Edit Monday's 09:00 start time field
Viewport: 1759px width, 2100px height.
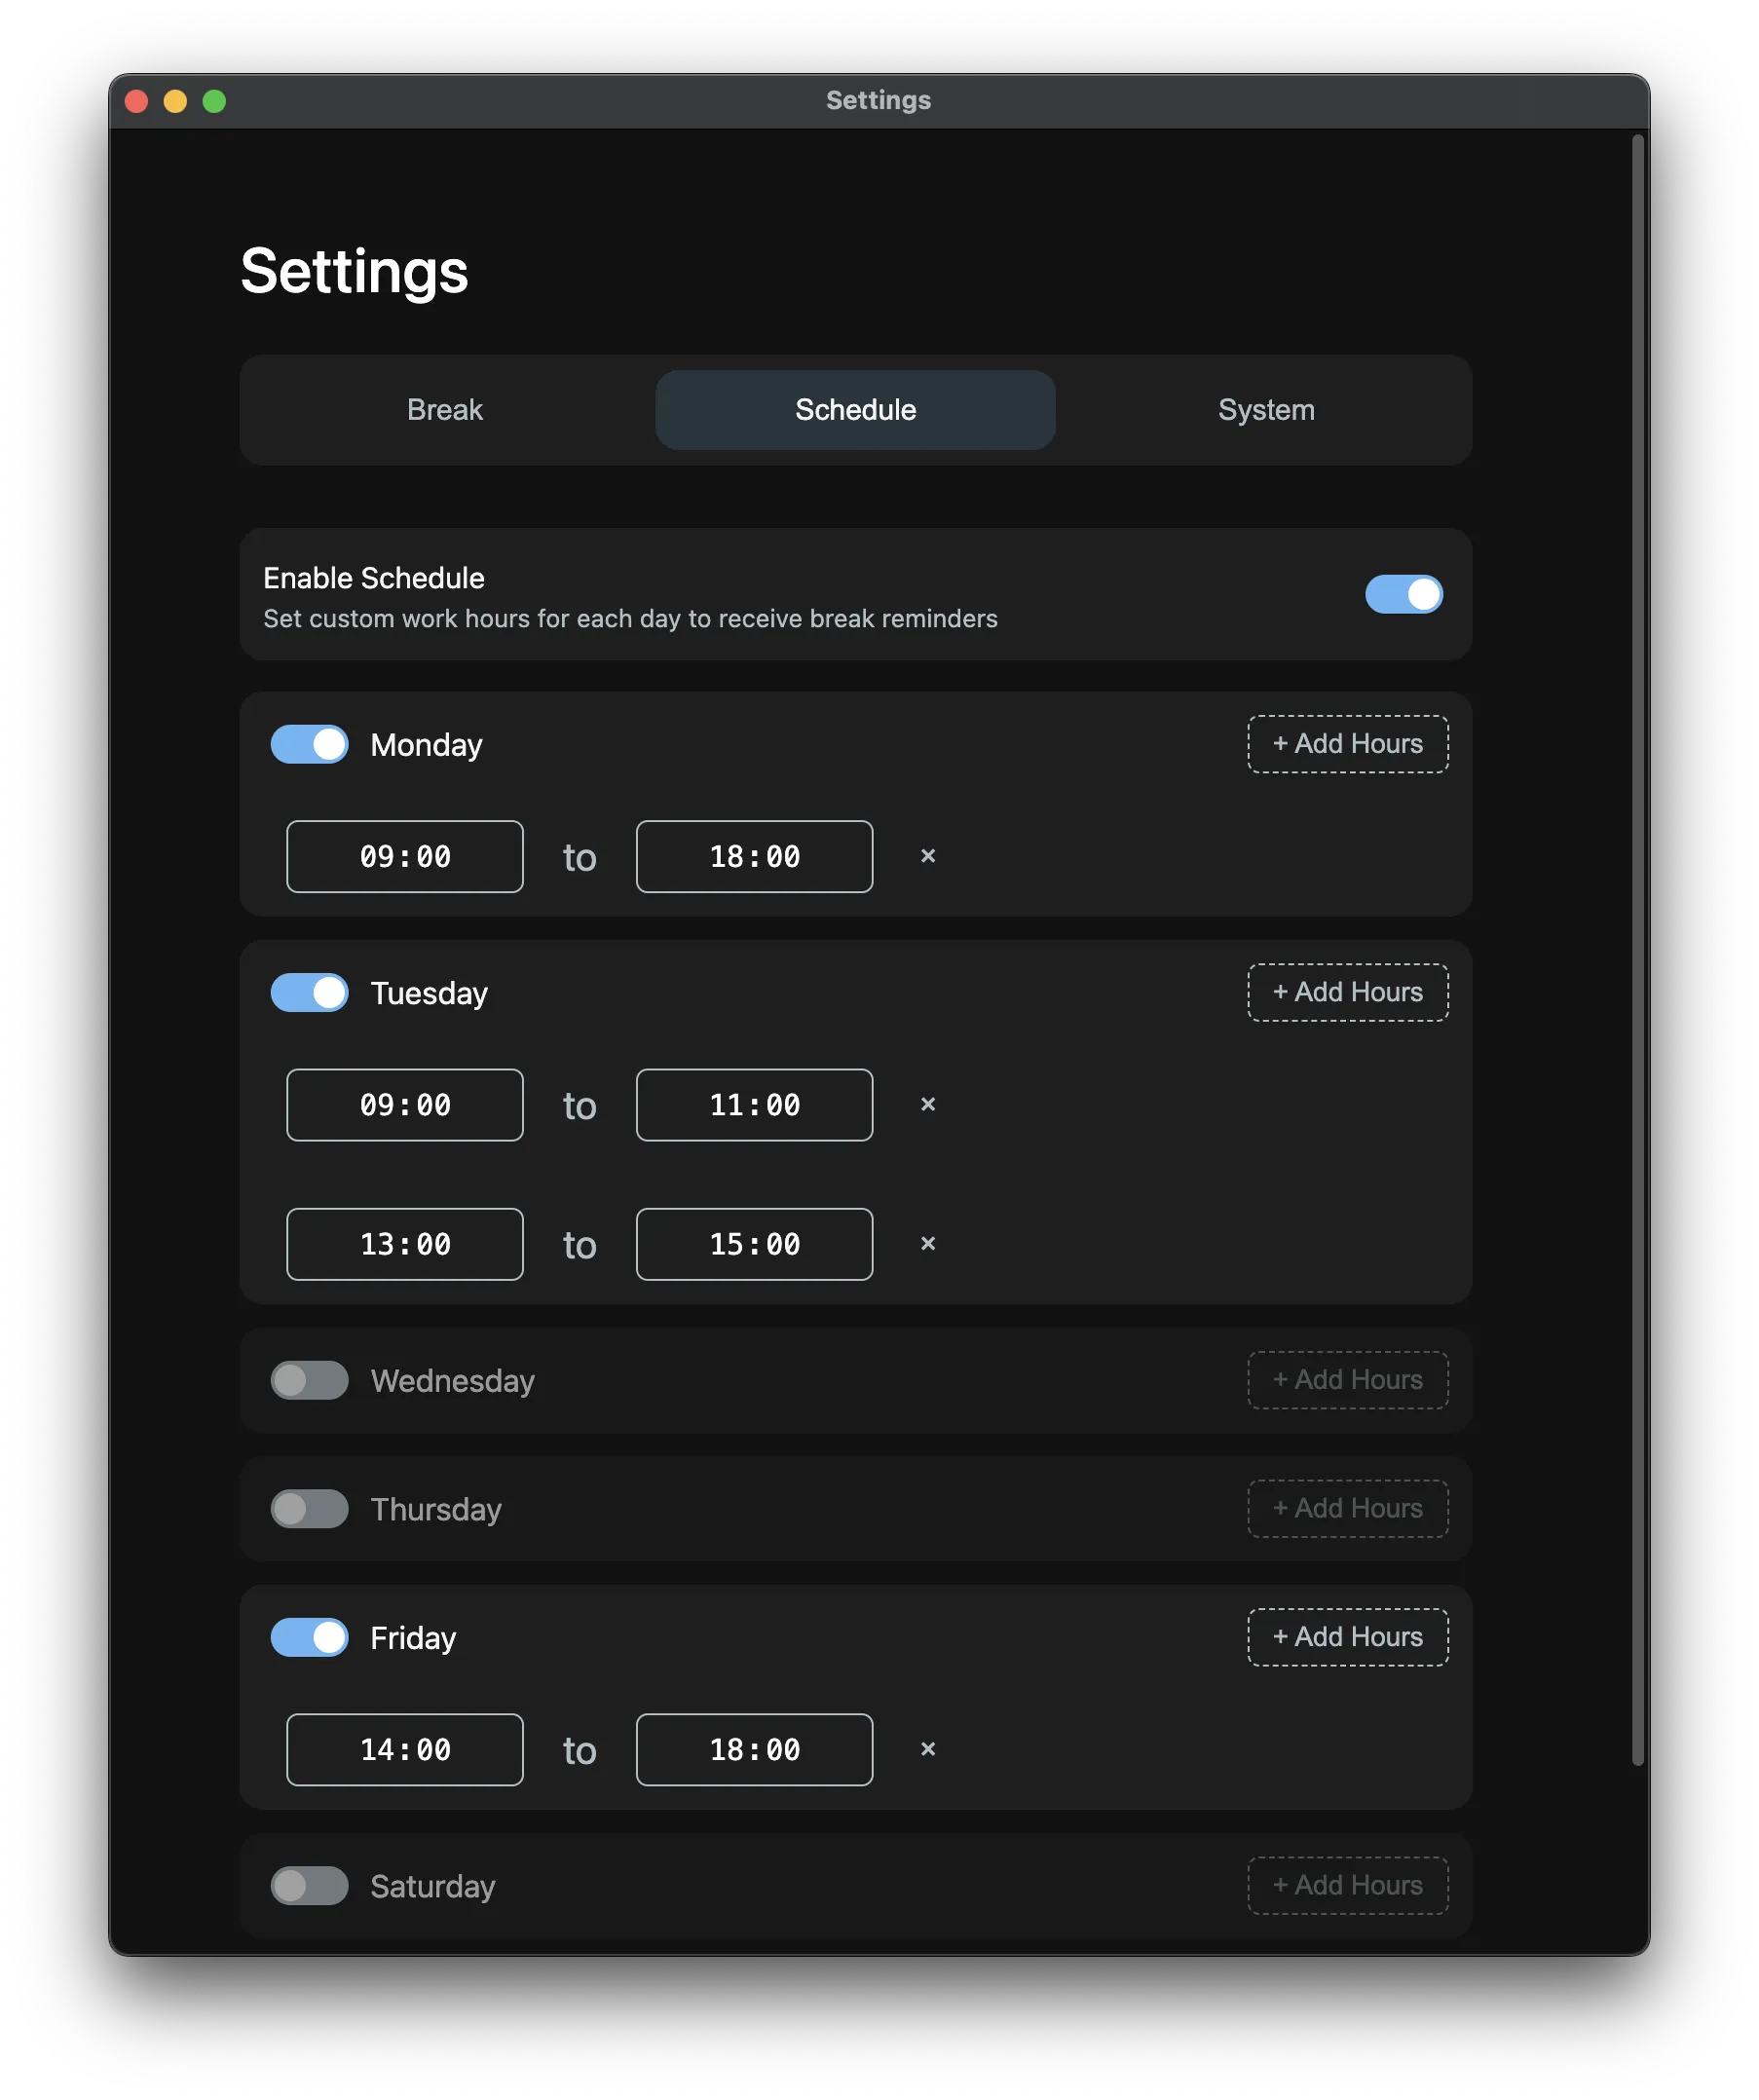point(405,856)
